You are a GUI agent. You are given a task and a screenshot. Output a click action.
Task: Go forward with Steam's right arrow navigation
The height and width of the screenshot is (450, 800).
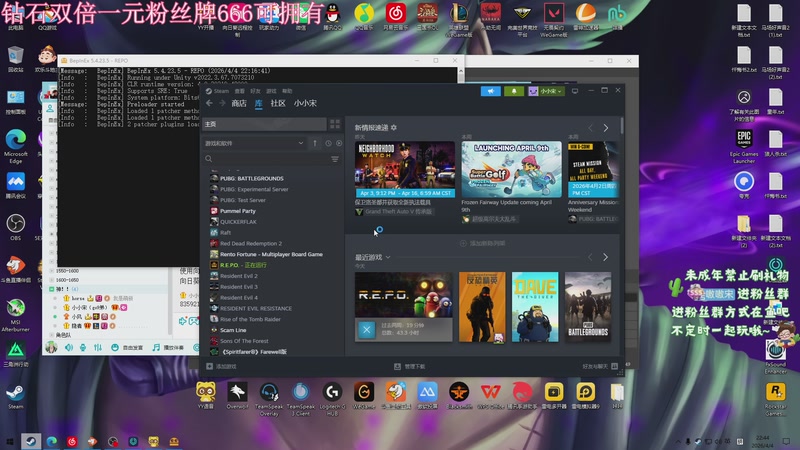click(222, 103)
